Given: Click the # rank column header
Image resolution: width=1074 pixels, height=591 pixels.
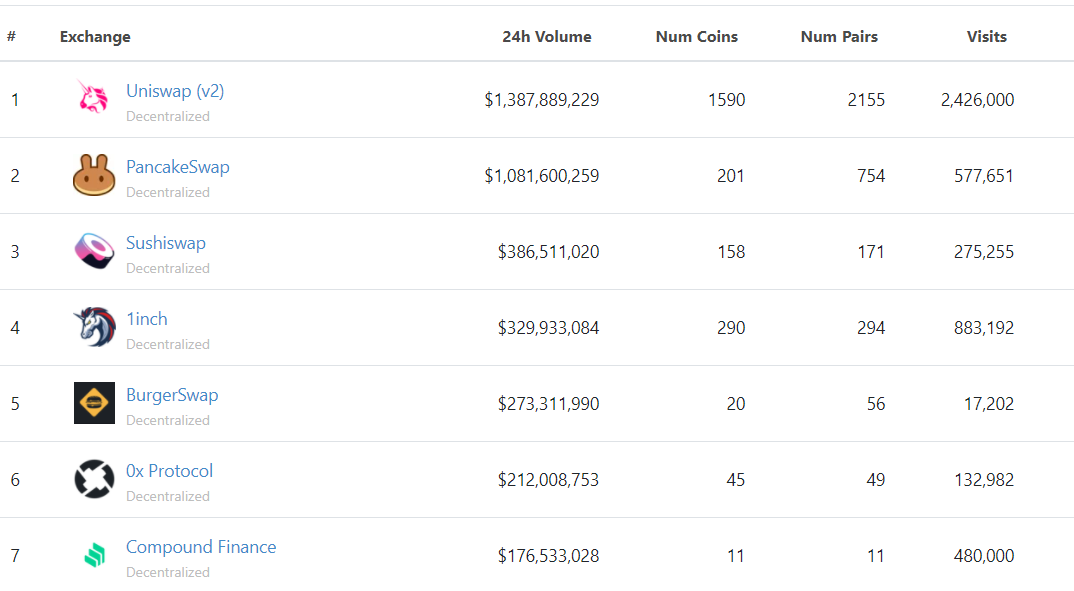Looking at the screenshot, I should pyautogui.click(x=11, y=37).
